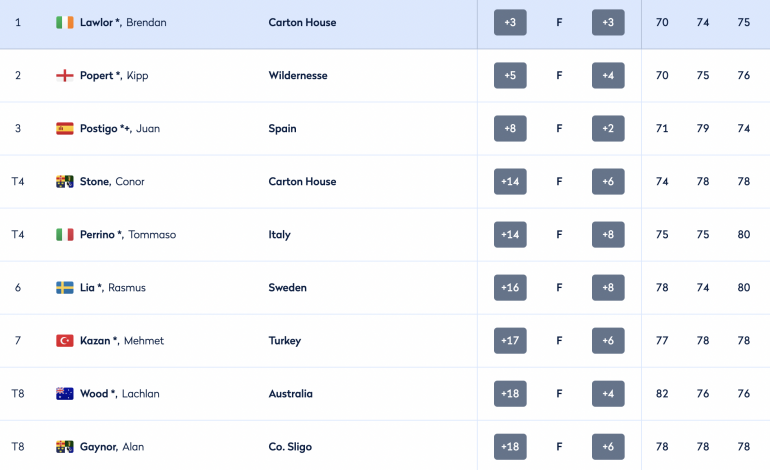The image size is (770, 470).
Task: Click Wilderness club name for Popert
Action: [x=298, y=76]
